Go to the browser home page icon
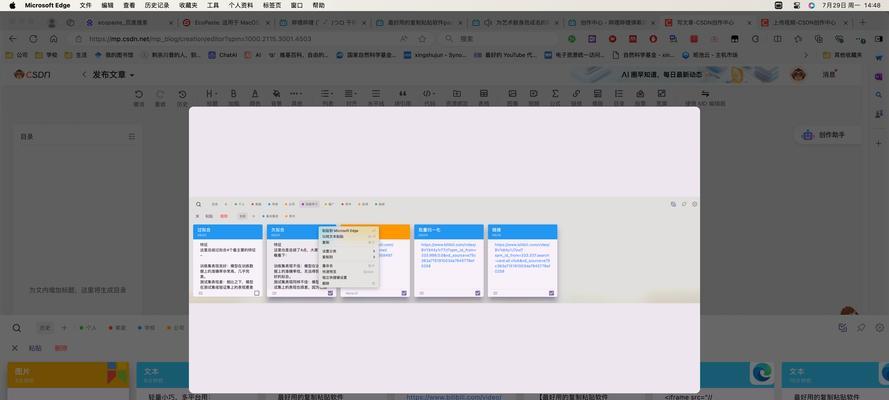This screenshot has width=889, height=400. (x=53, y=39)
